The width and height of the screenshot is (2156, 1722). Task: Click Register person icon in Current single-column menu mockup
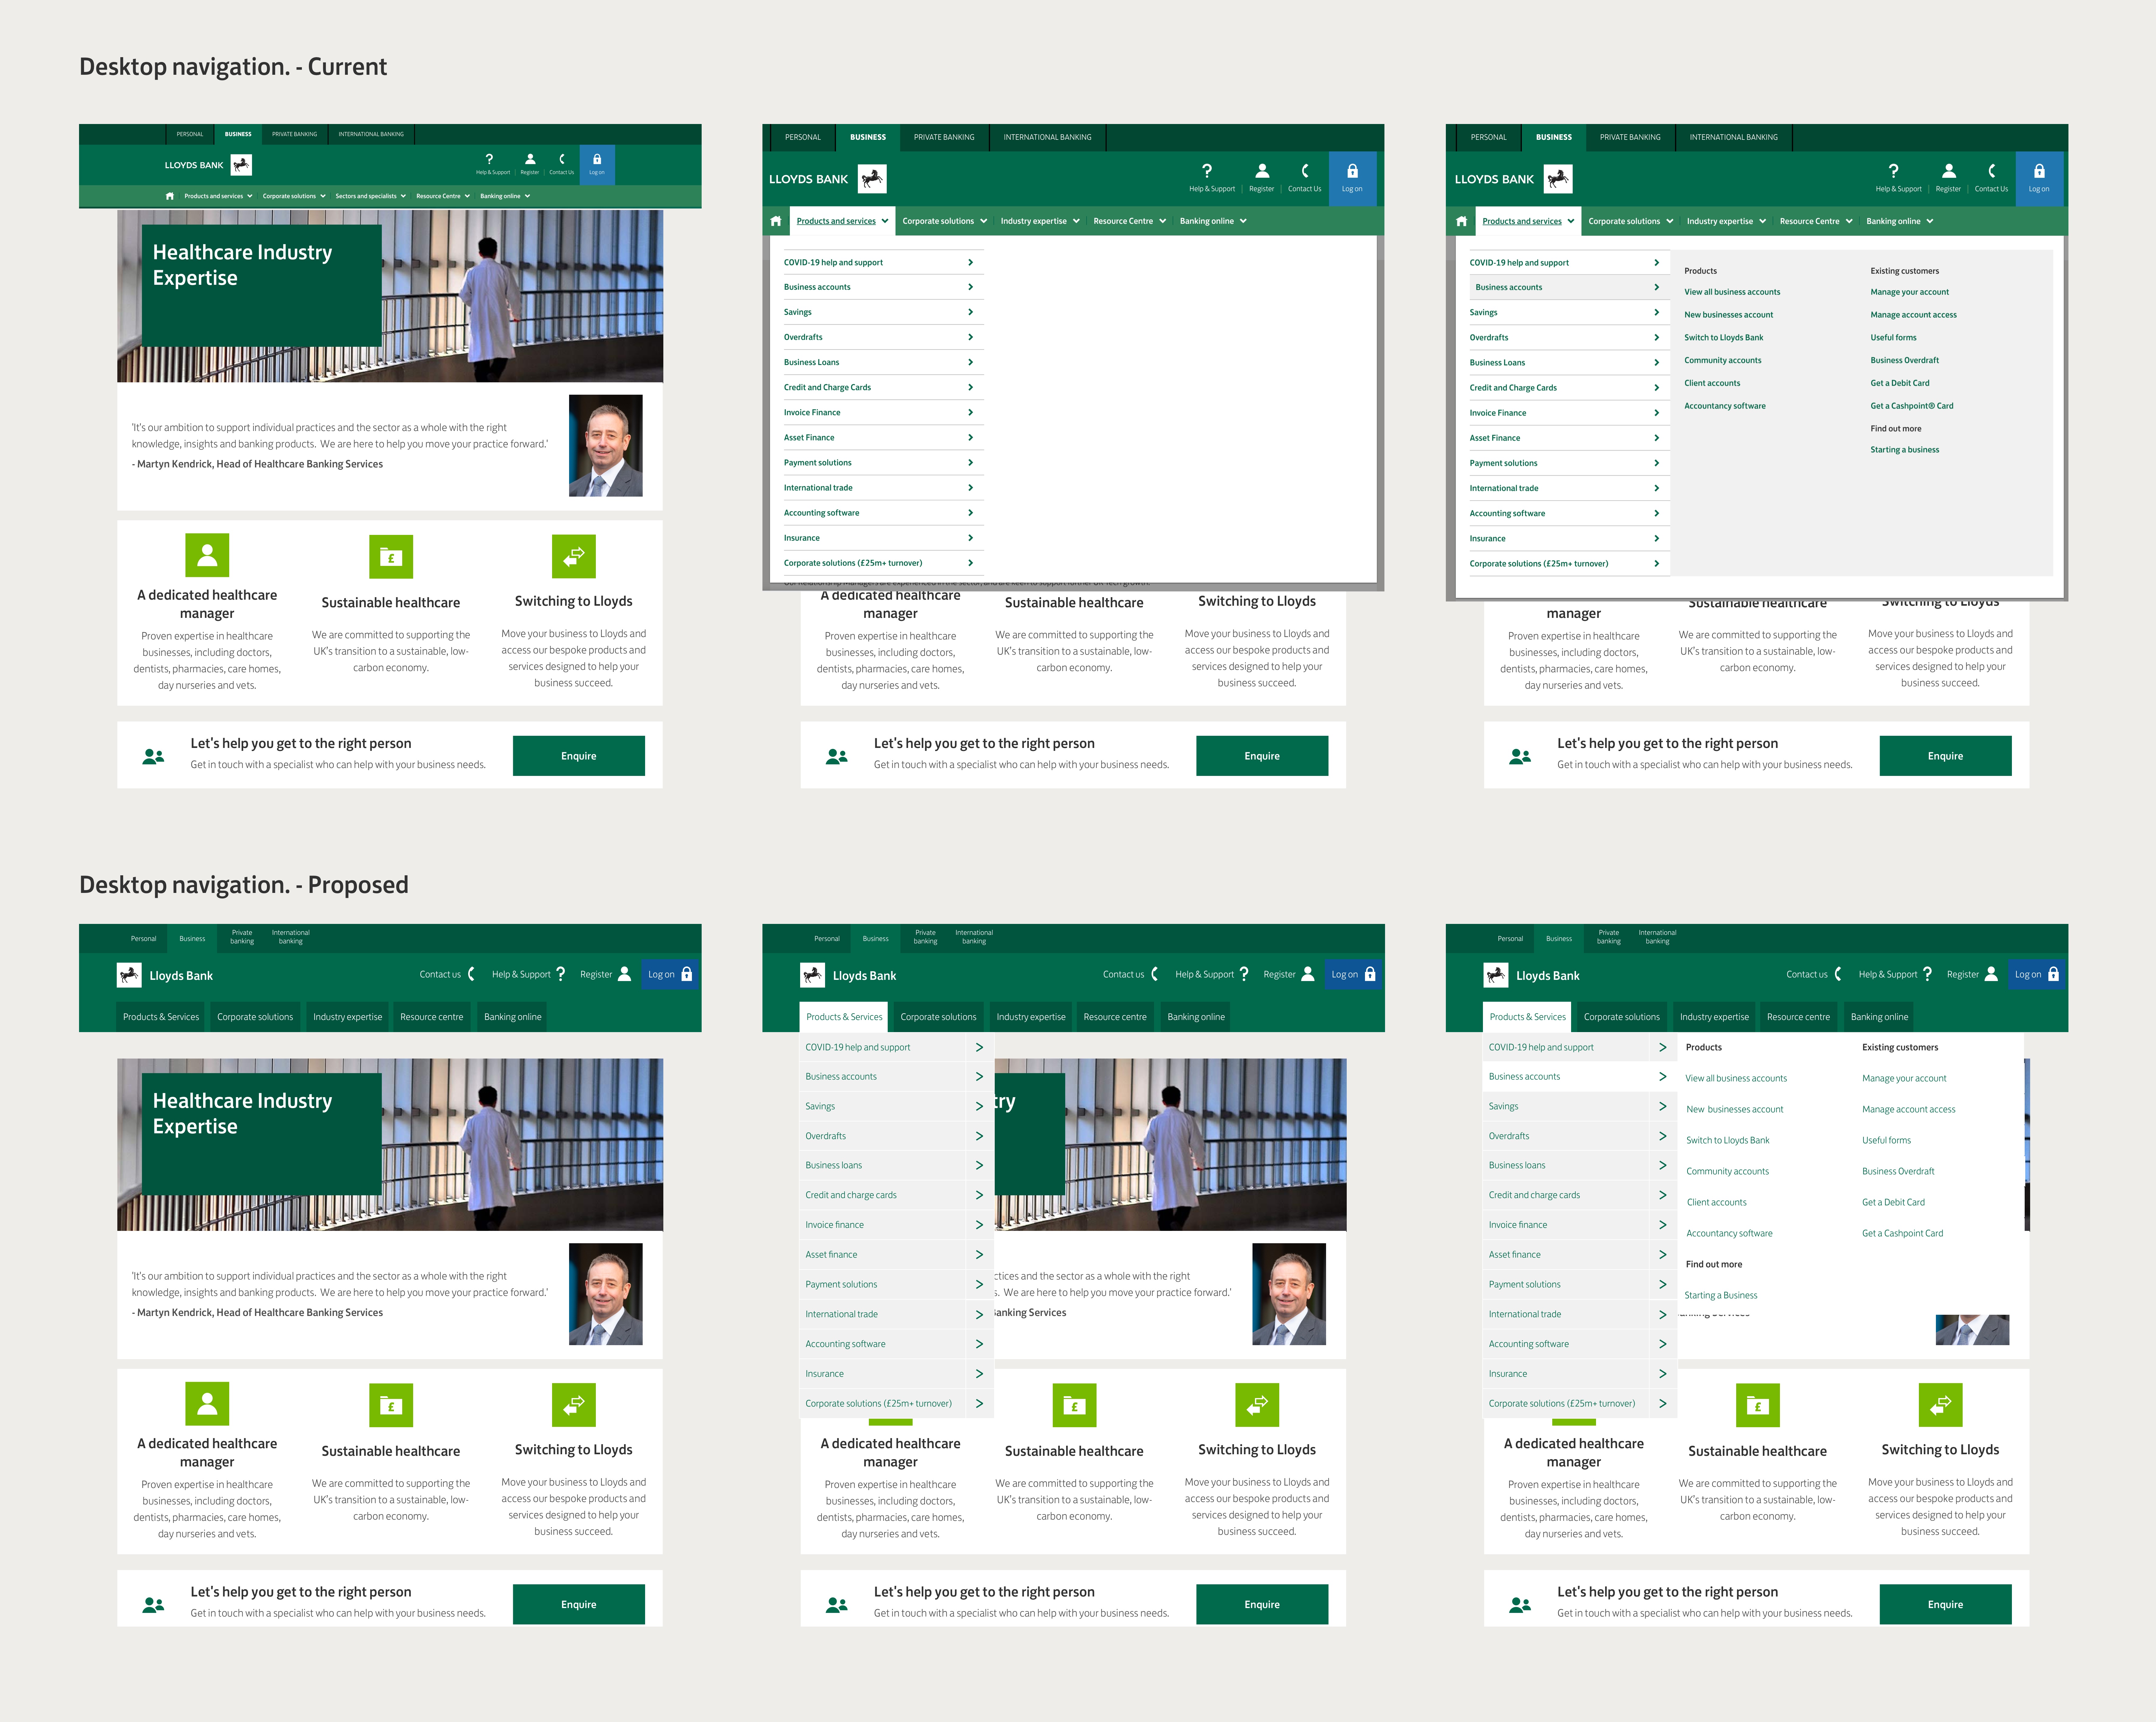click(1262, 171)
